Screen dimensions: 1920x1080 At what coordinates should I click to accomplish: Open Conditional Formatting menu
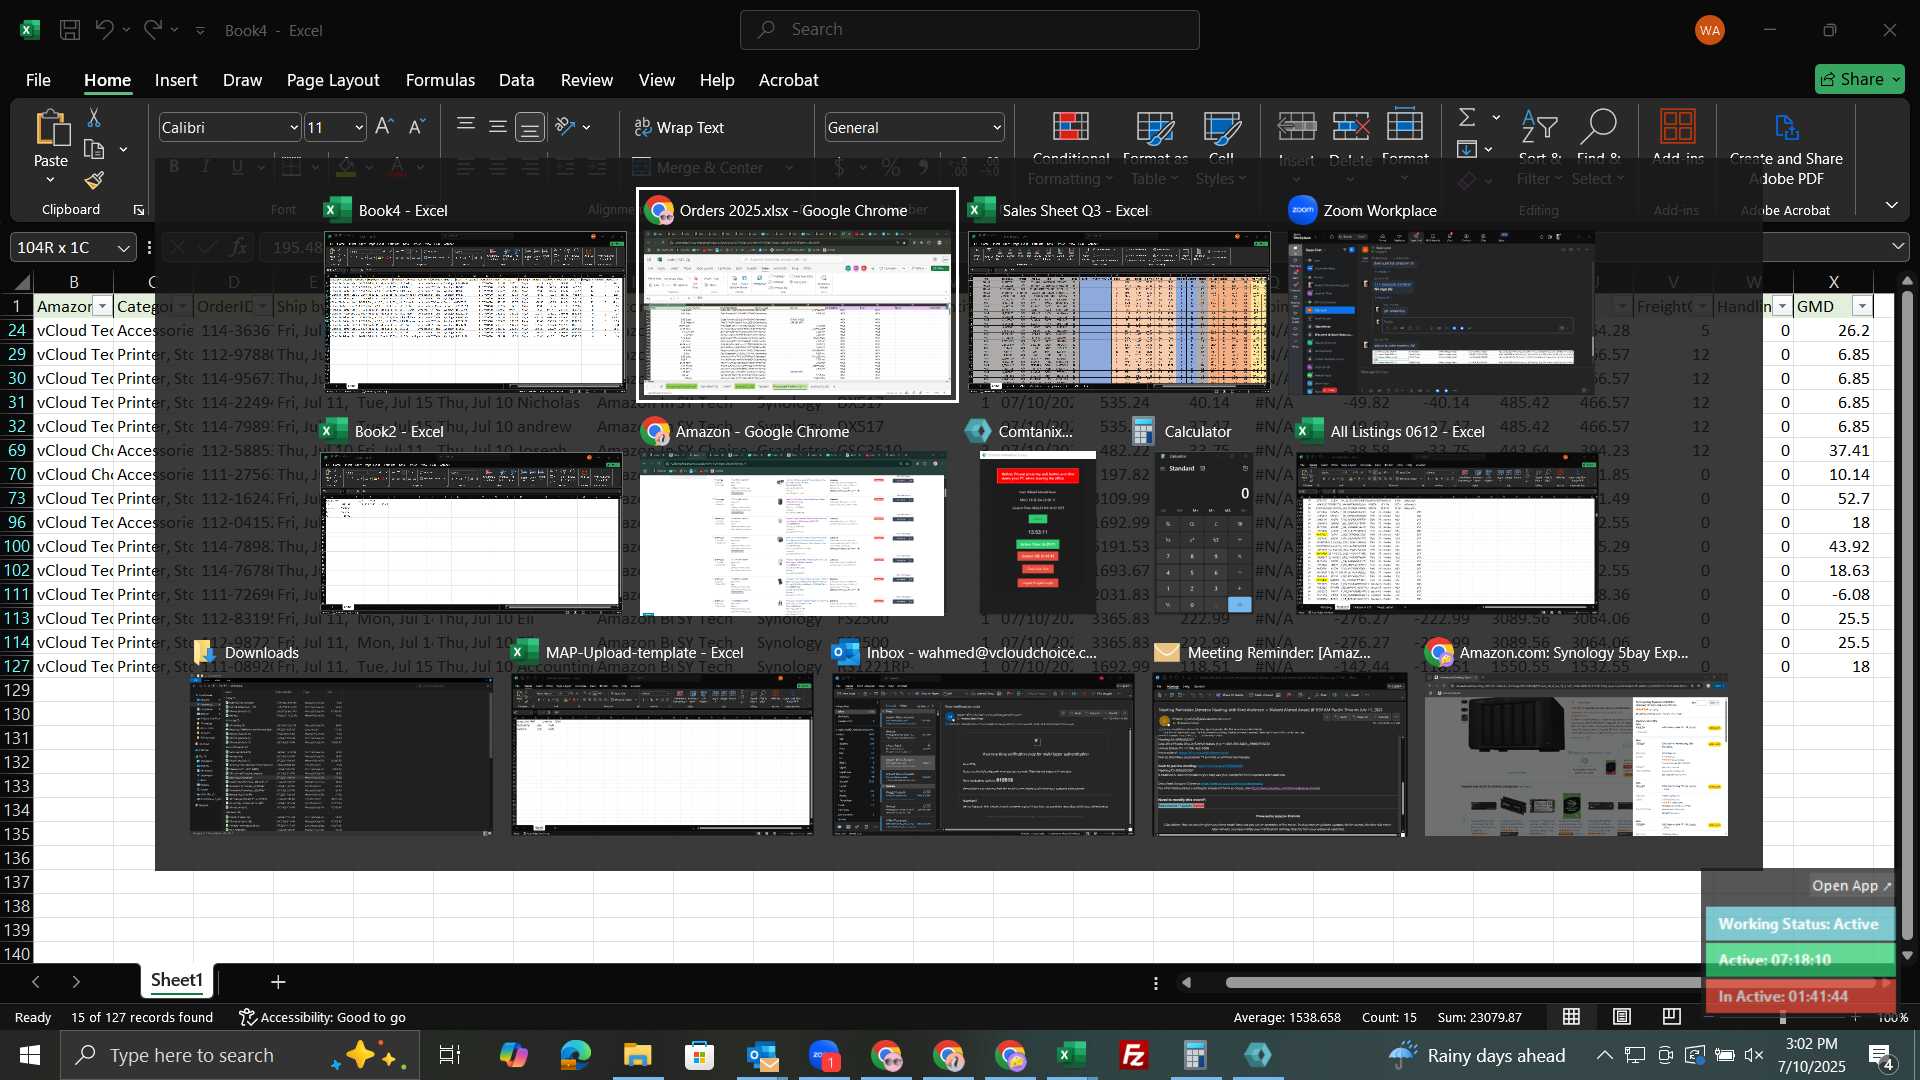[1071, 148]
